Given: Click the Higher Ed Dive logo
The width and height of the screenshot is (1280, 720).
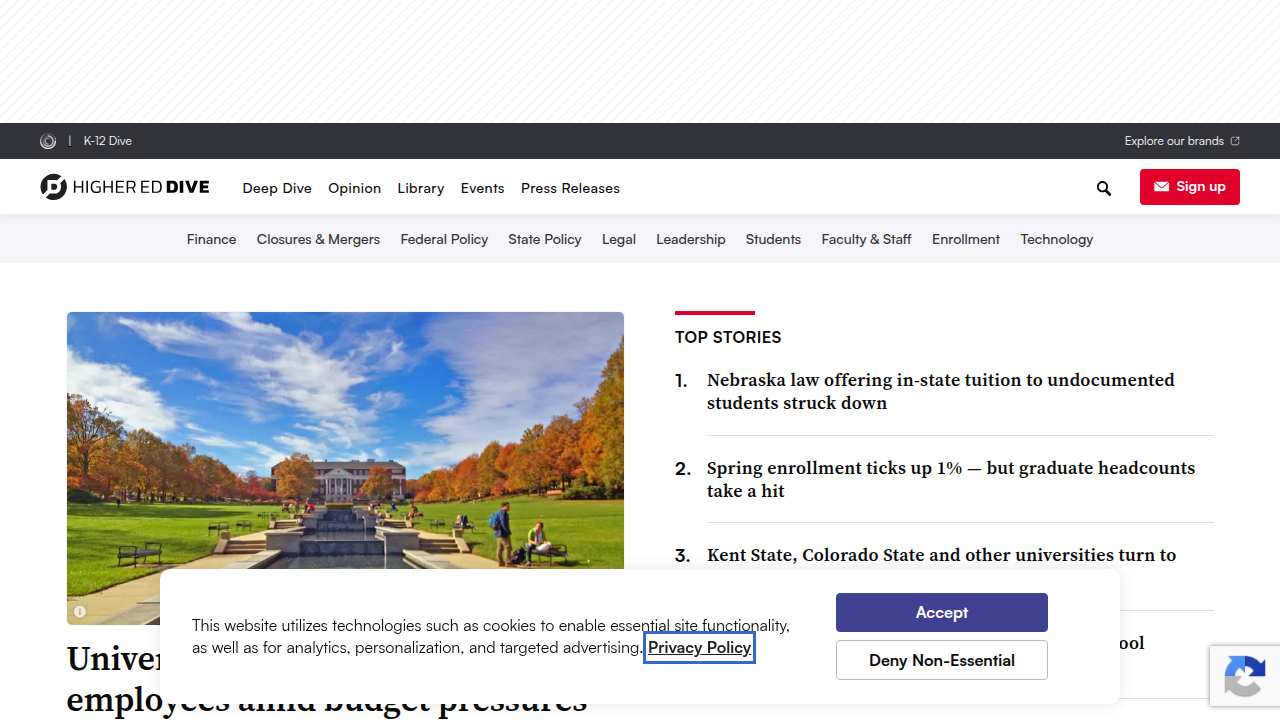Looking at the screenshot, I should [125, 187].
